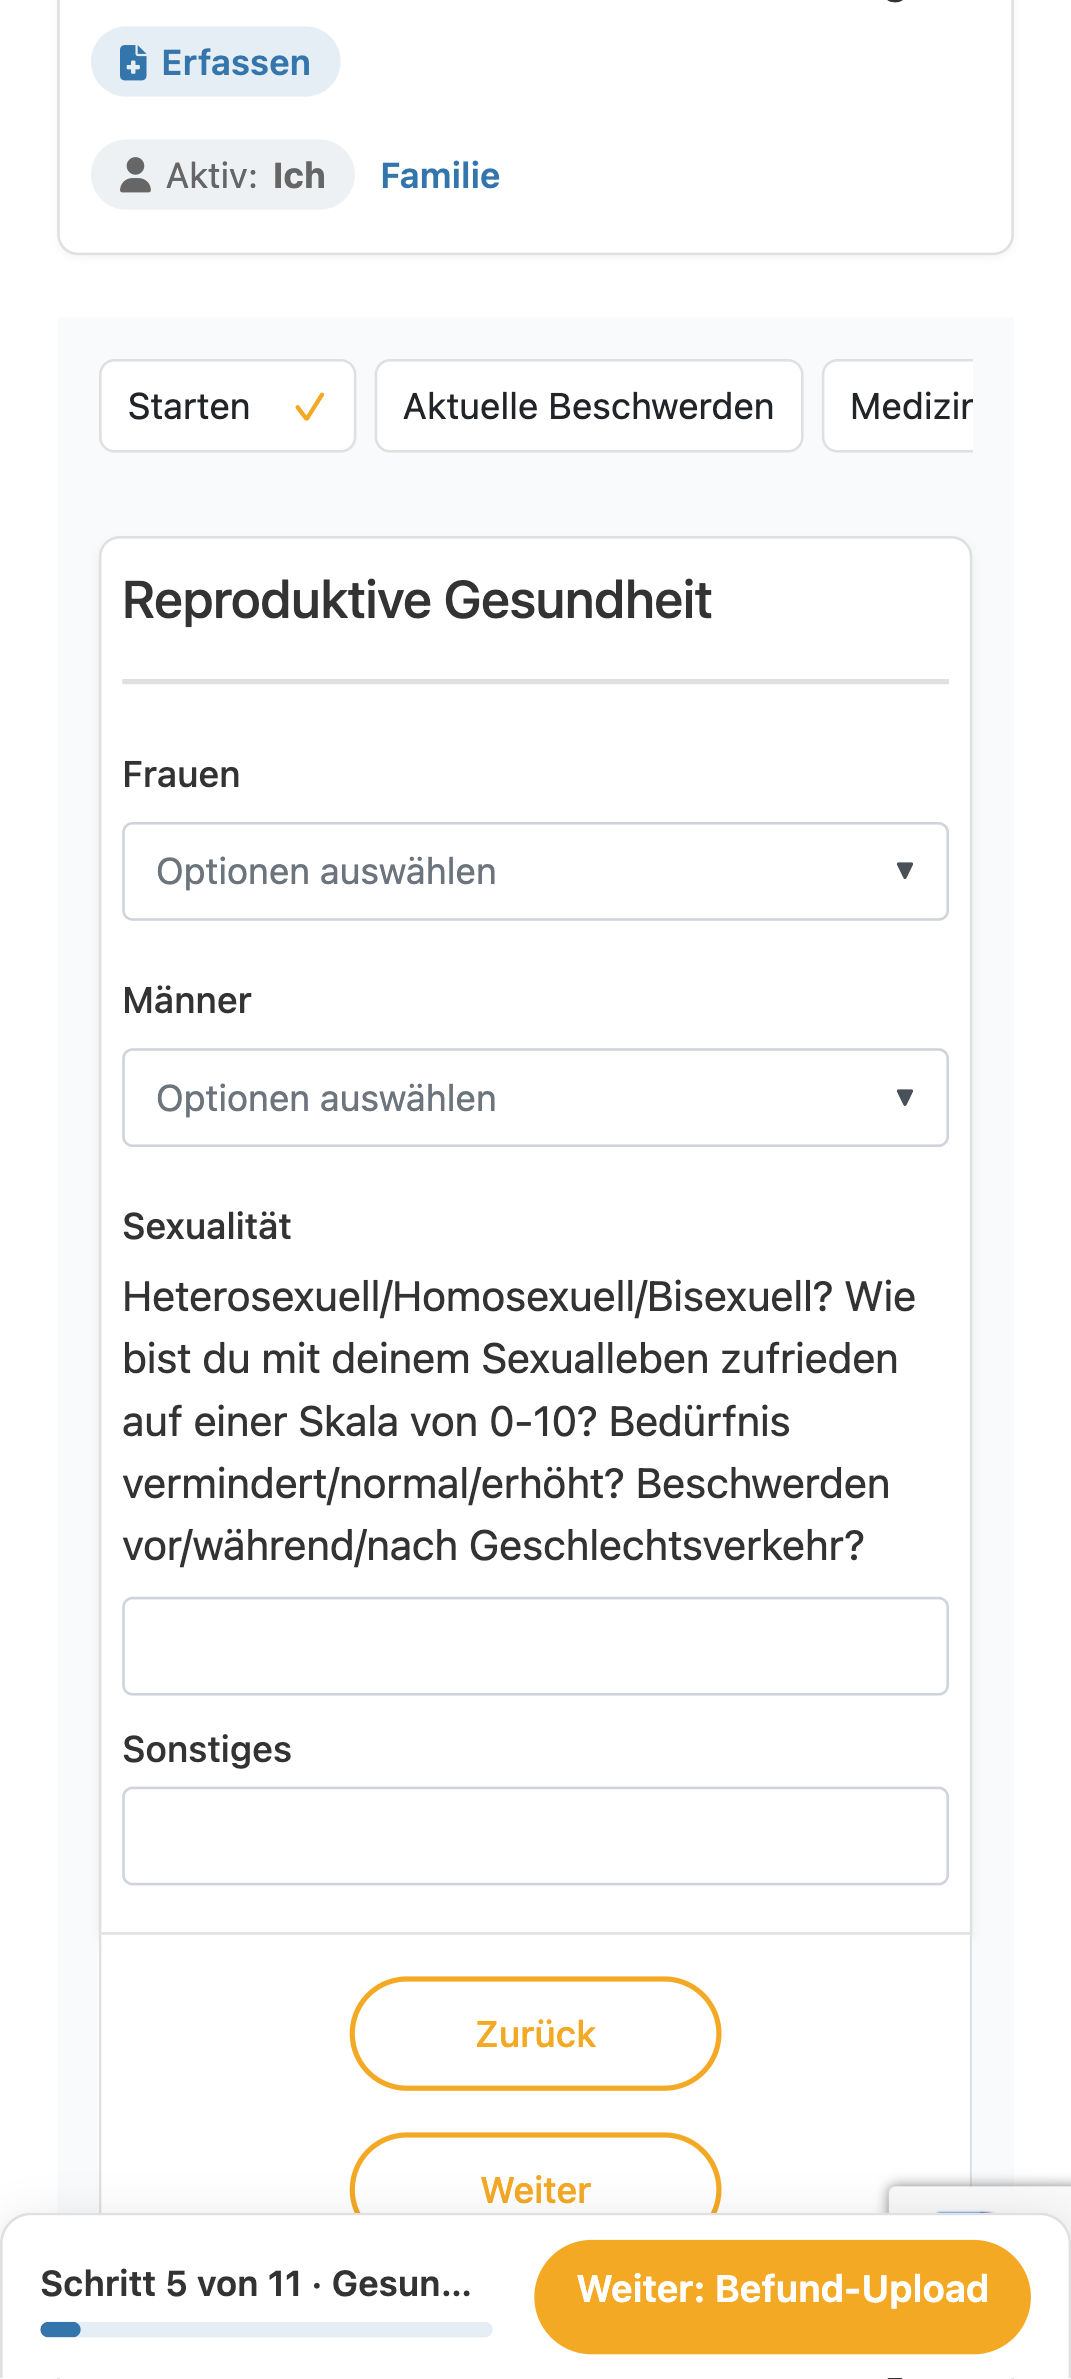Click the Schritt 5 von 11 label

[x=171, y=2284]
